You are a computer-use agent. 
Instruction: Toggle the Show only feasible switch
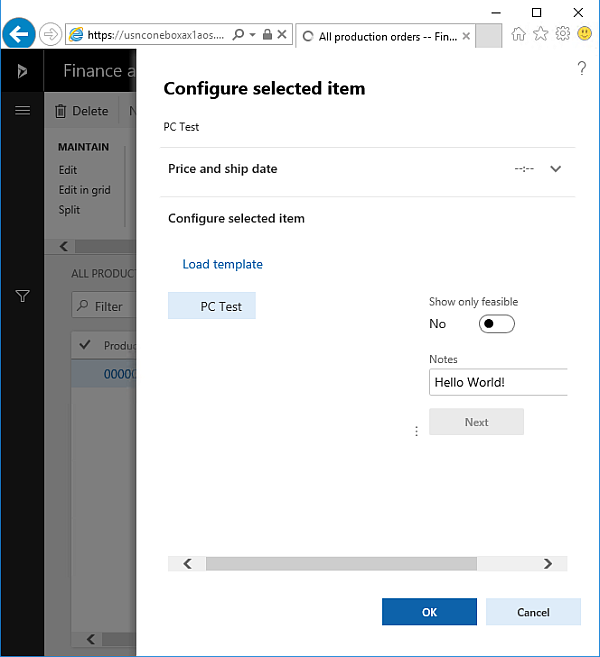[x=496, y=324]
